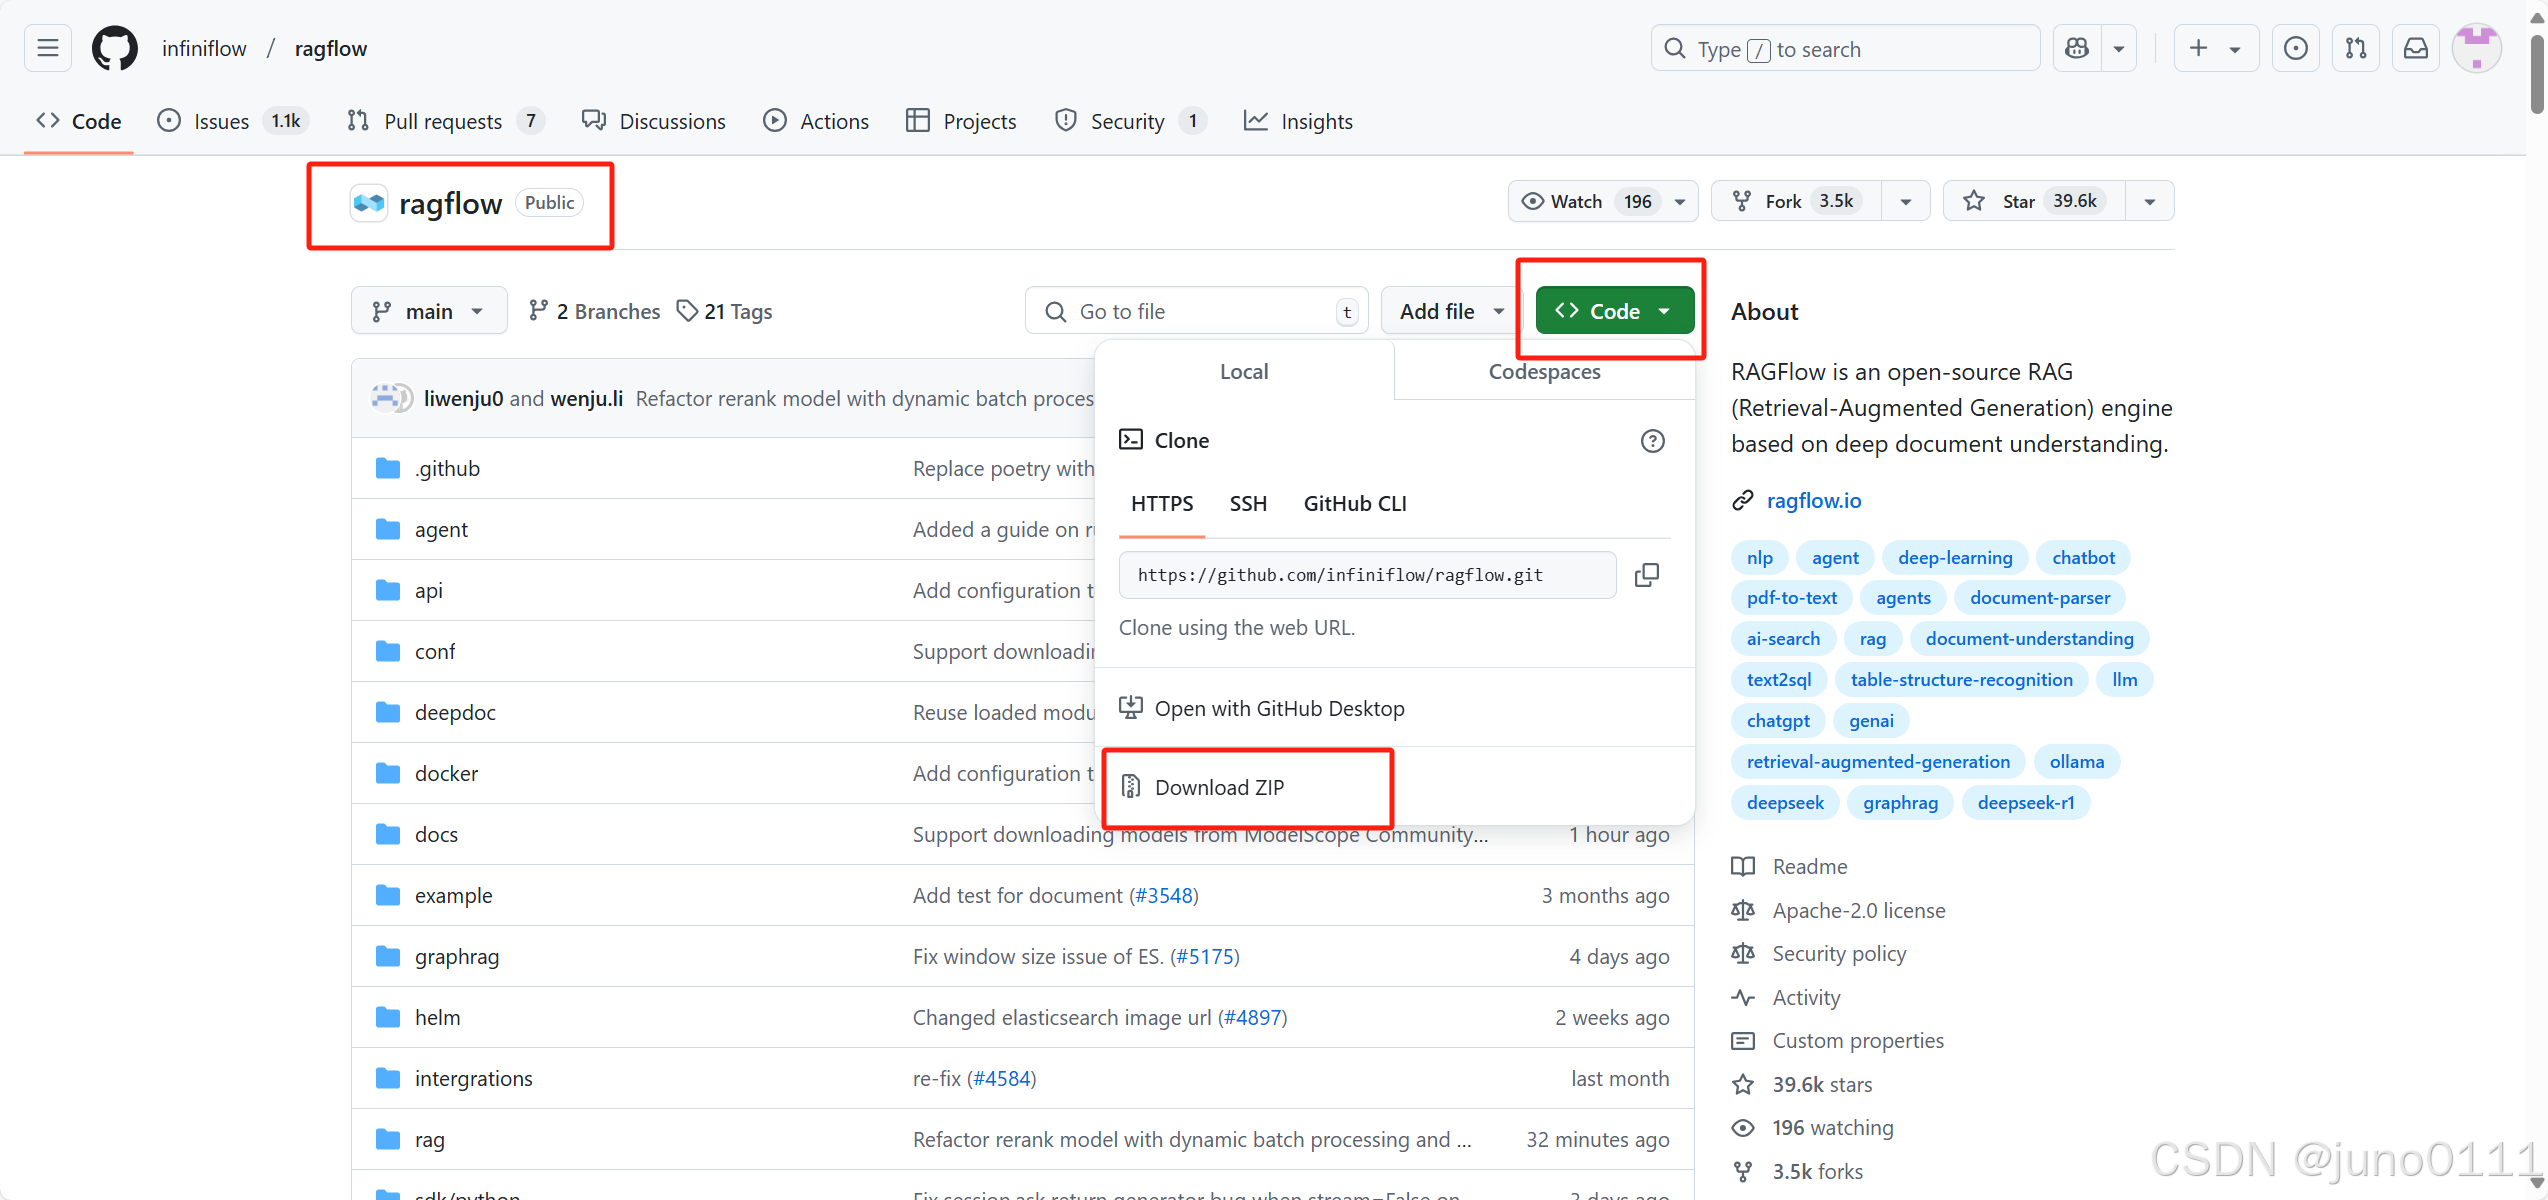Open the GitHub navigation hamburger menu

tap(46, 47)
